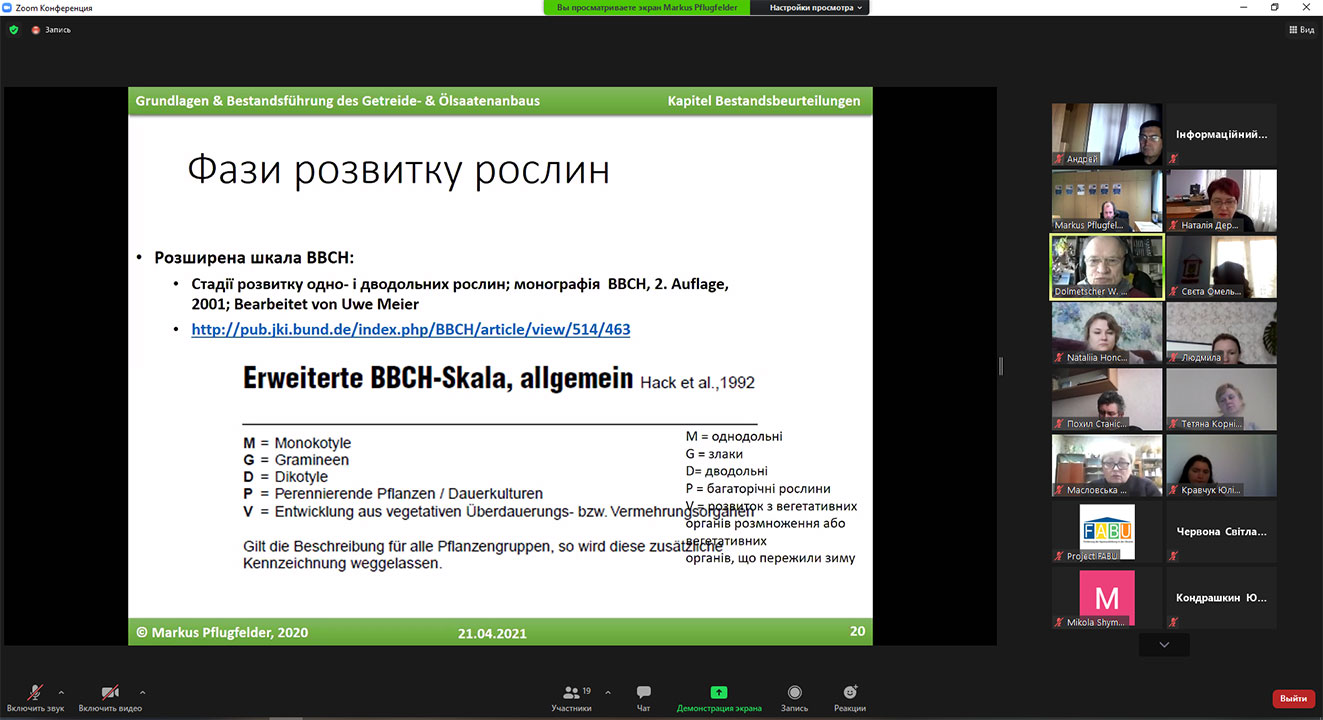Viewport: 1323px width, 720px height.
Task: Open the Чат chat panel
Action: 644,698
